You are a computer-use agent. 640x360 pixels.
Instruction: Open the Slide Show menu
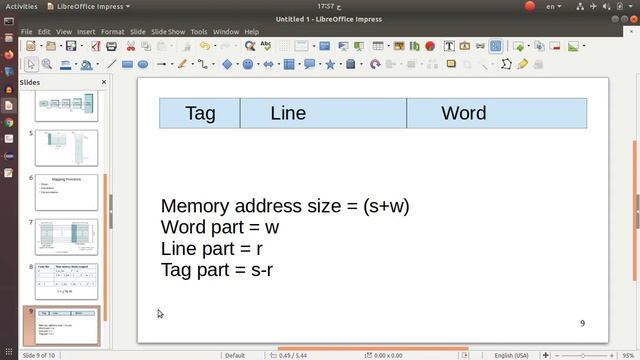[168, 31]
